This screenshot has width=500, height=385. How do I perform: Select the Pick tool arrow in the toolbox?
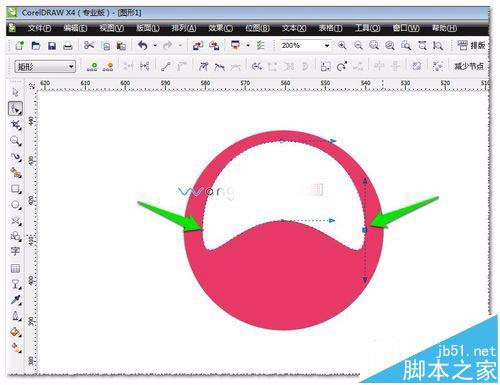[15, 92]
